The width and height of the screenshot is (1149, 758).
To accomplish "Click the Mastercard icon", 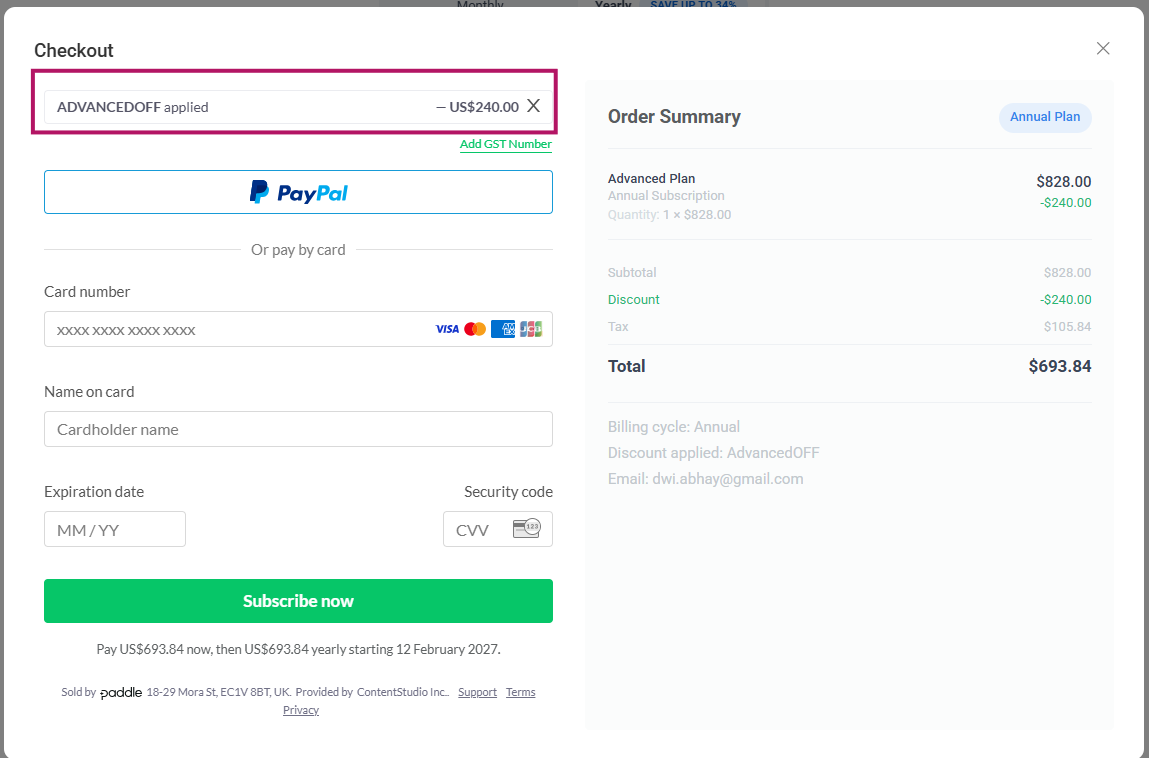I will point(475,328).
